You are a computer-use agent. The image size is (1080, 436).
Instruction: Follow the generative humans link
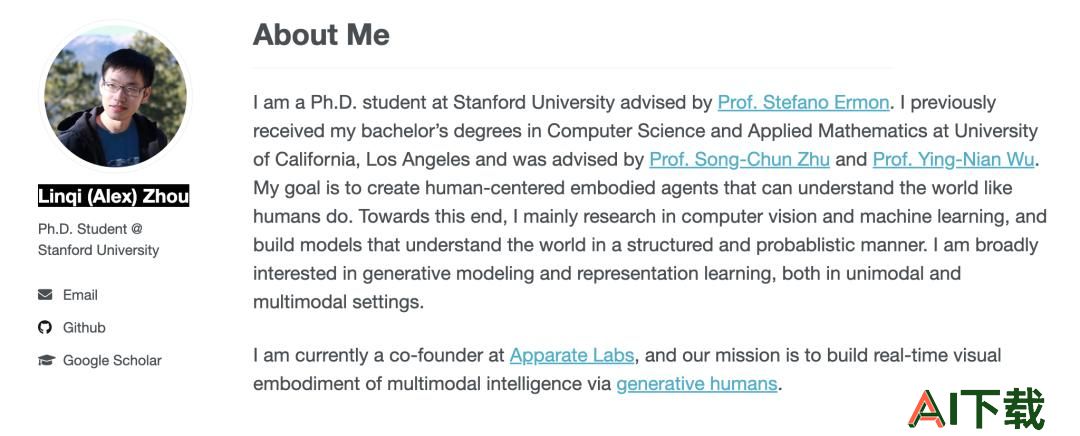pos(696,384)
